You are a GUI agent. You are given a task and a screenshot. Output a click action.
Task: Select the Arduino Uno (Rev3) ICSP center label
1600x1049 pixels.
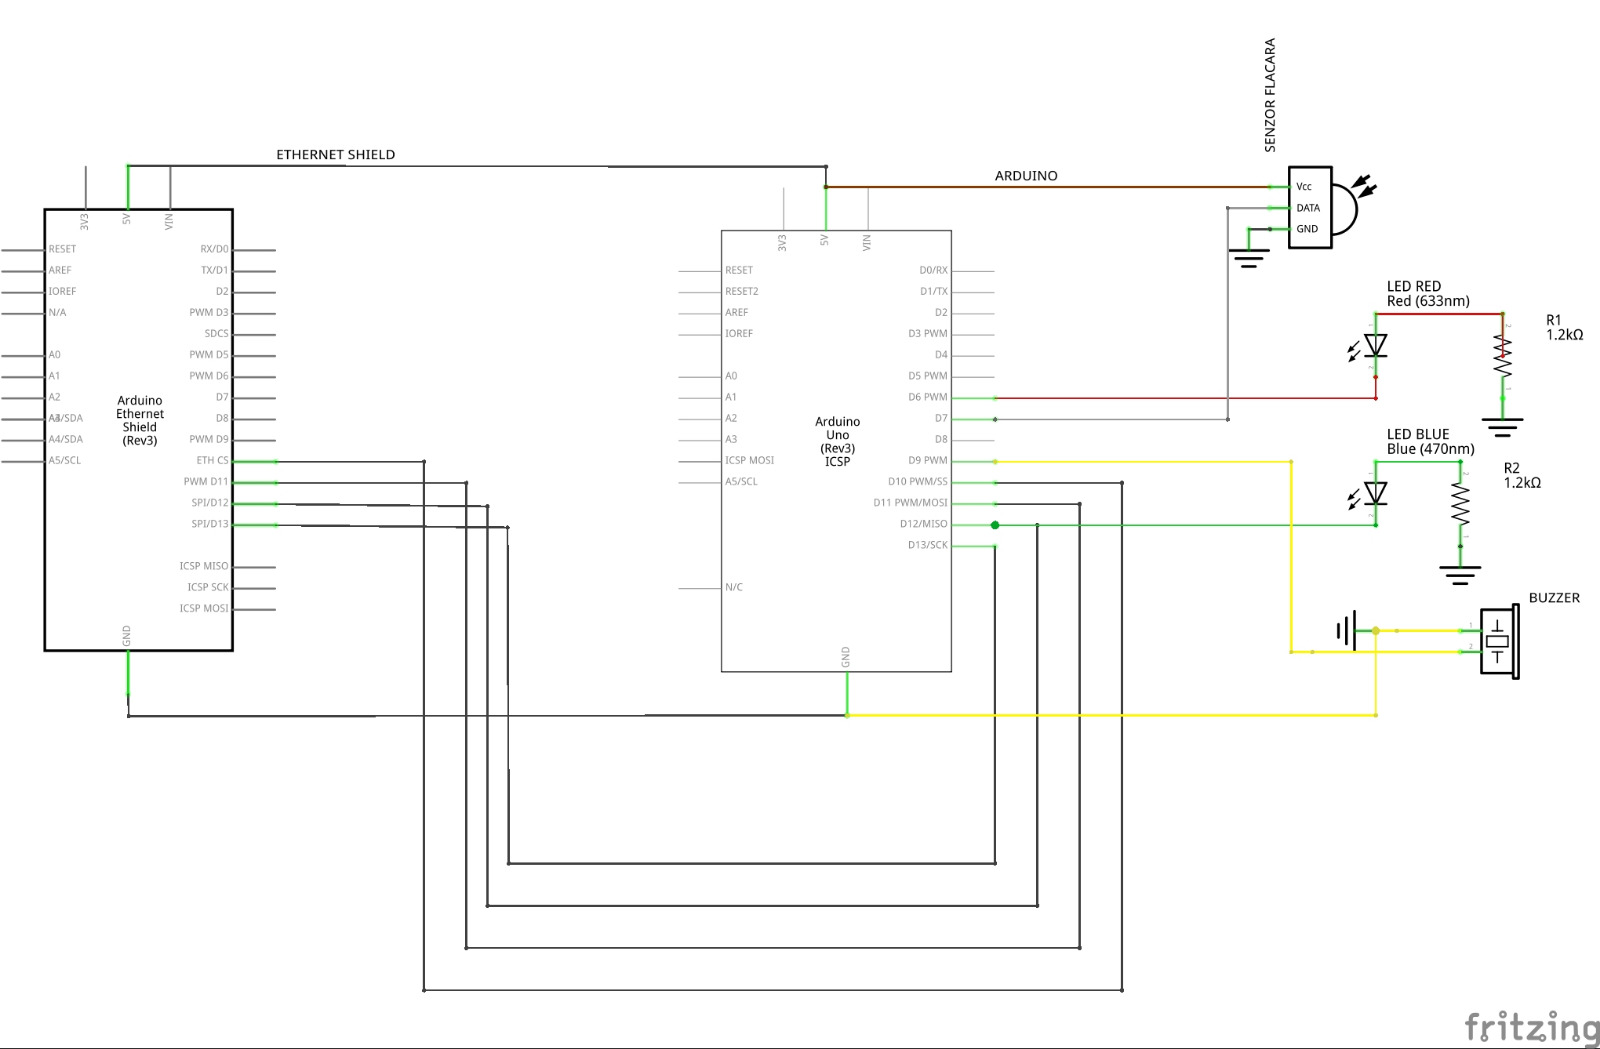pos(838,442)
